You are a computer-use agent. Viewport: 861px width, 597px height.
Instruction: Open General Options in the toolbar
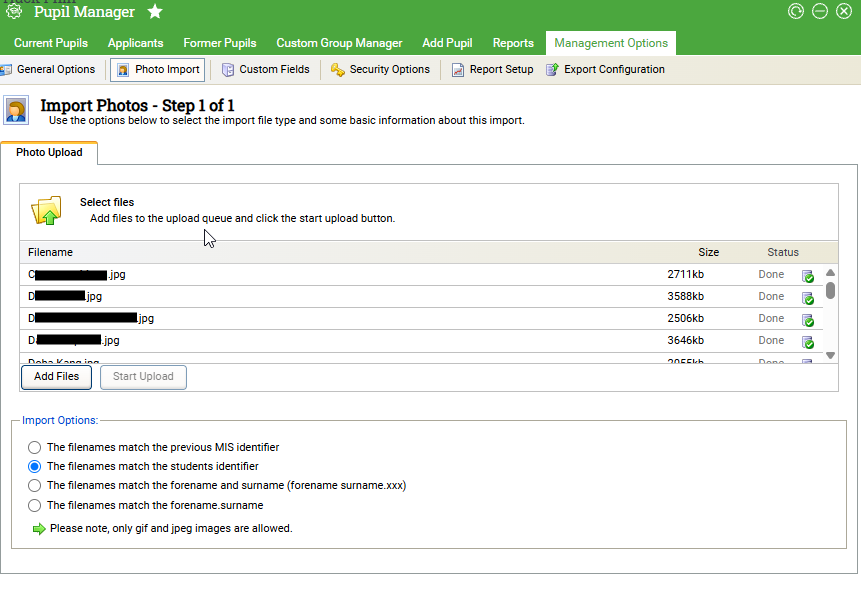(48, 70)
